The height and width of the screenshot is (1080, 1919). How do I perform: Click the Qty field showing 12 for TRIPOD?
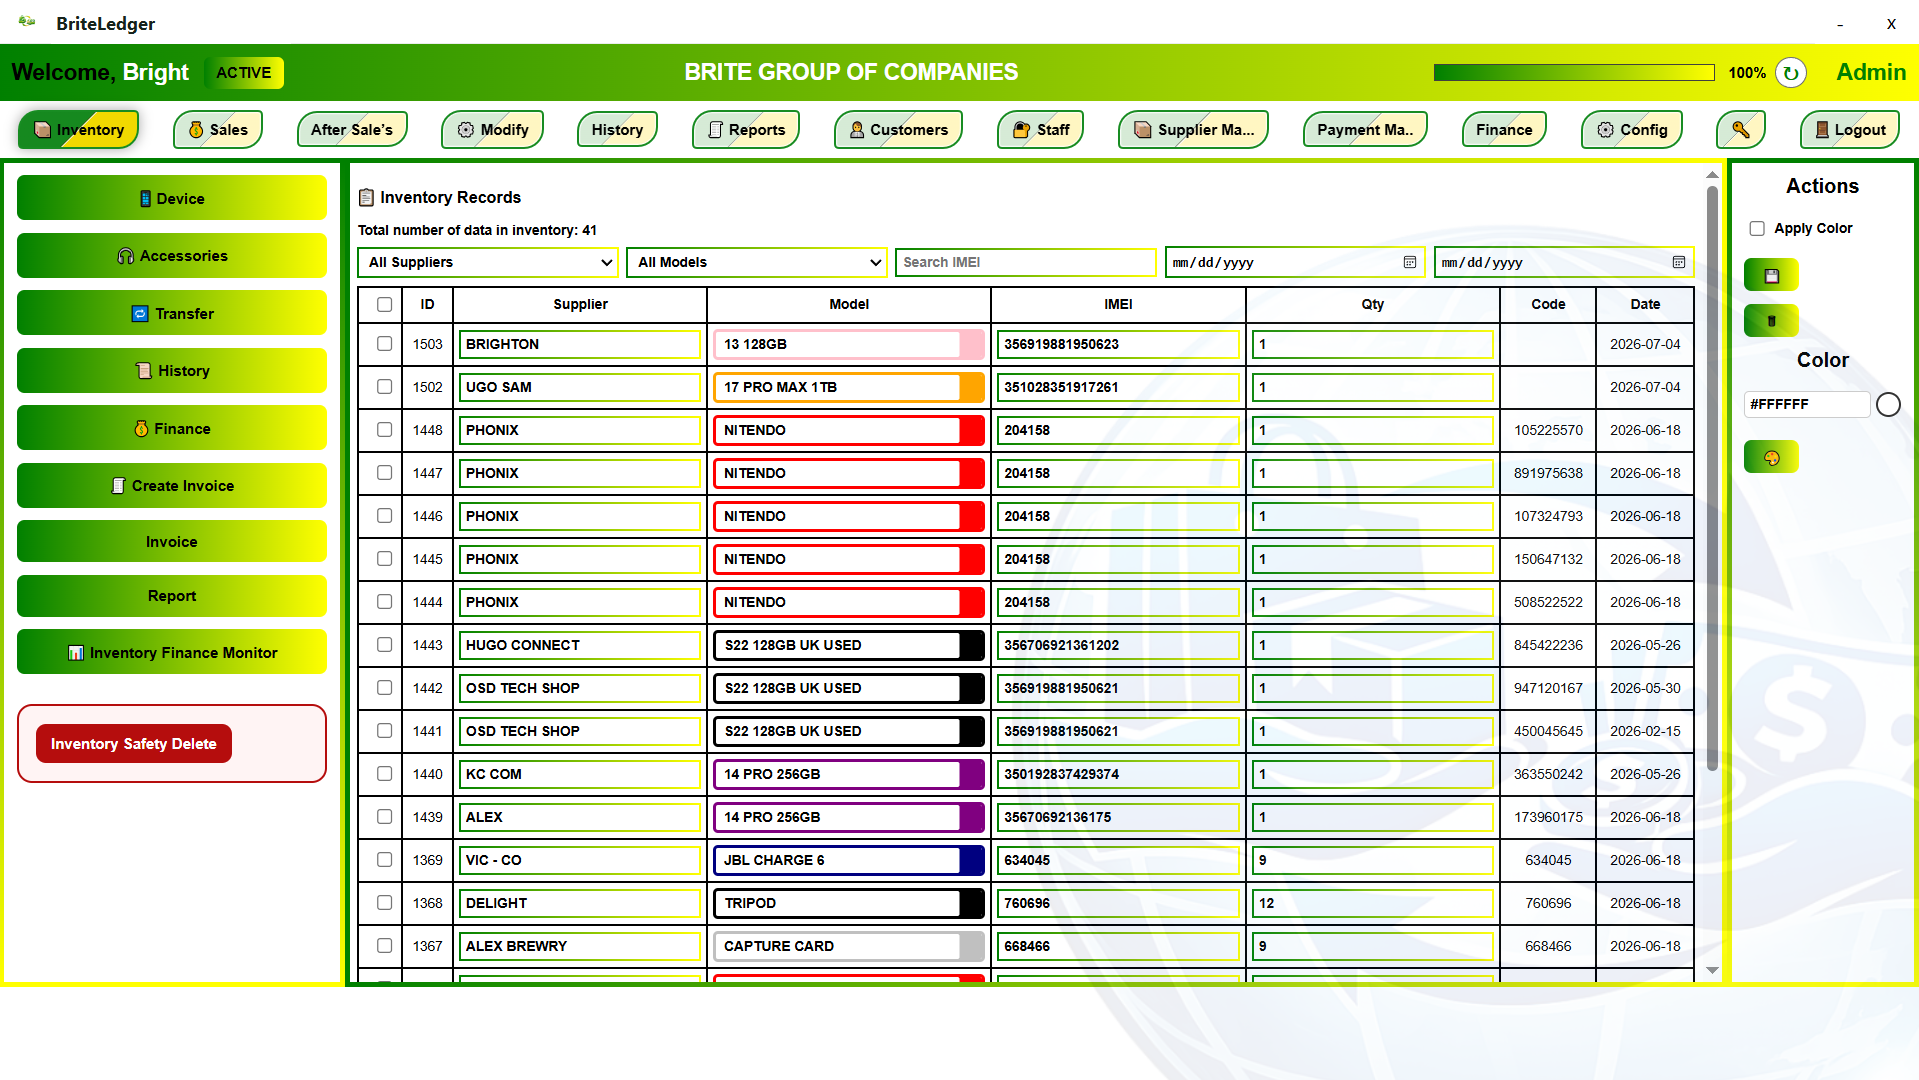[x=1372, y=903]
